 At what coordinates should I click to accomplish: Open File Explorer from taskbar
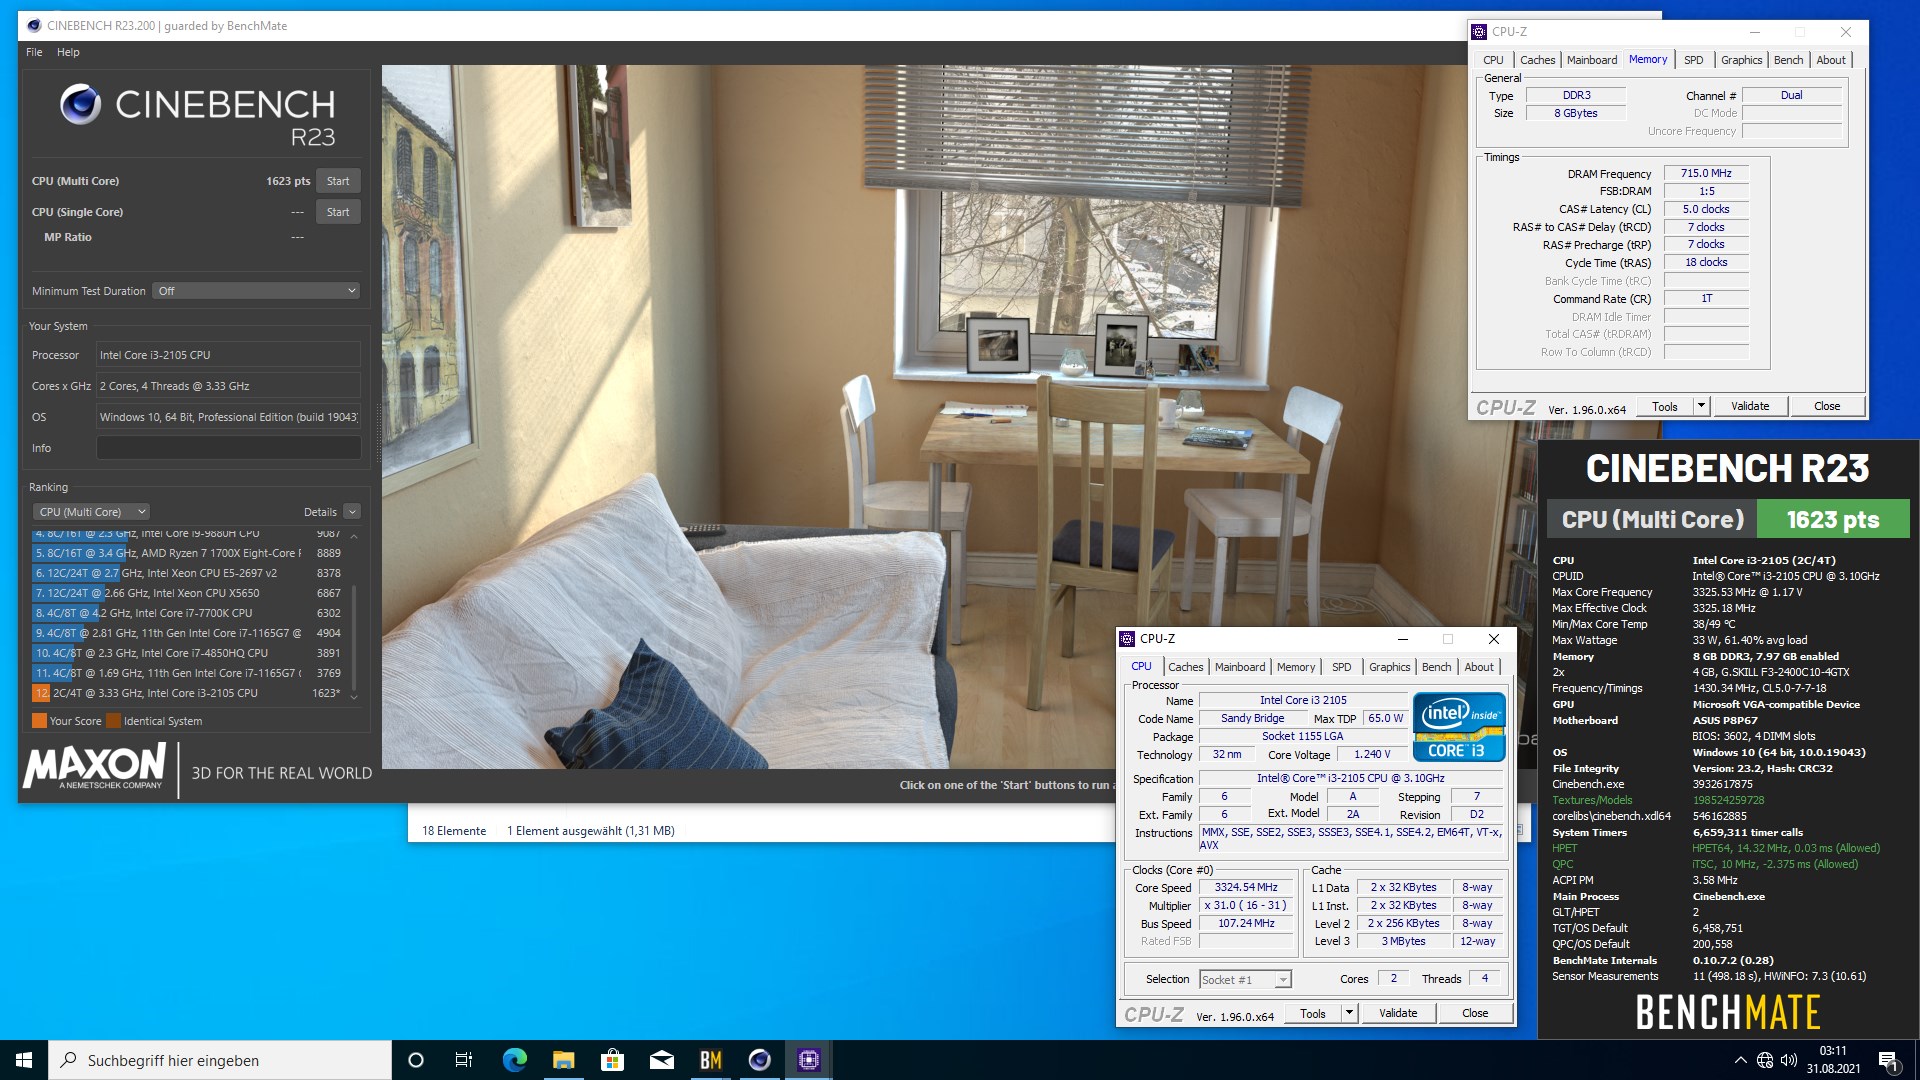pos(563,1060)
